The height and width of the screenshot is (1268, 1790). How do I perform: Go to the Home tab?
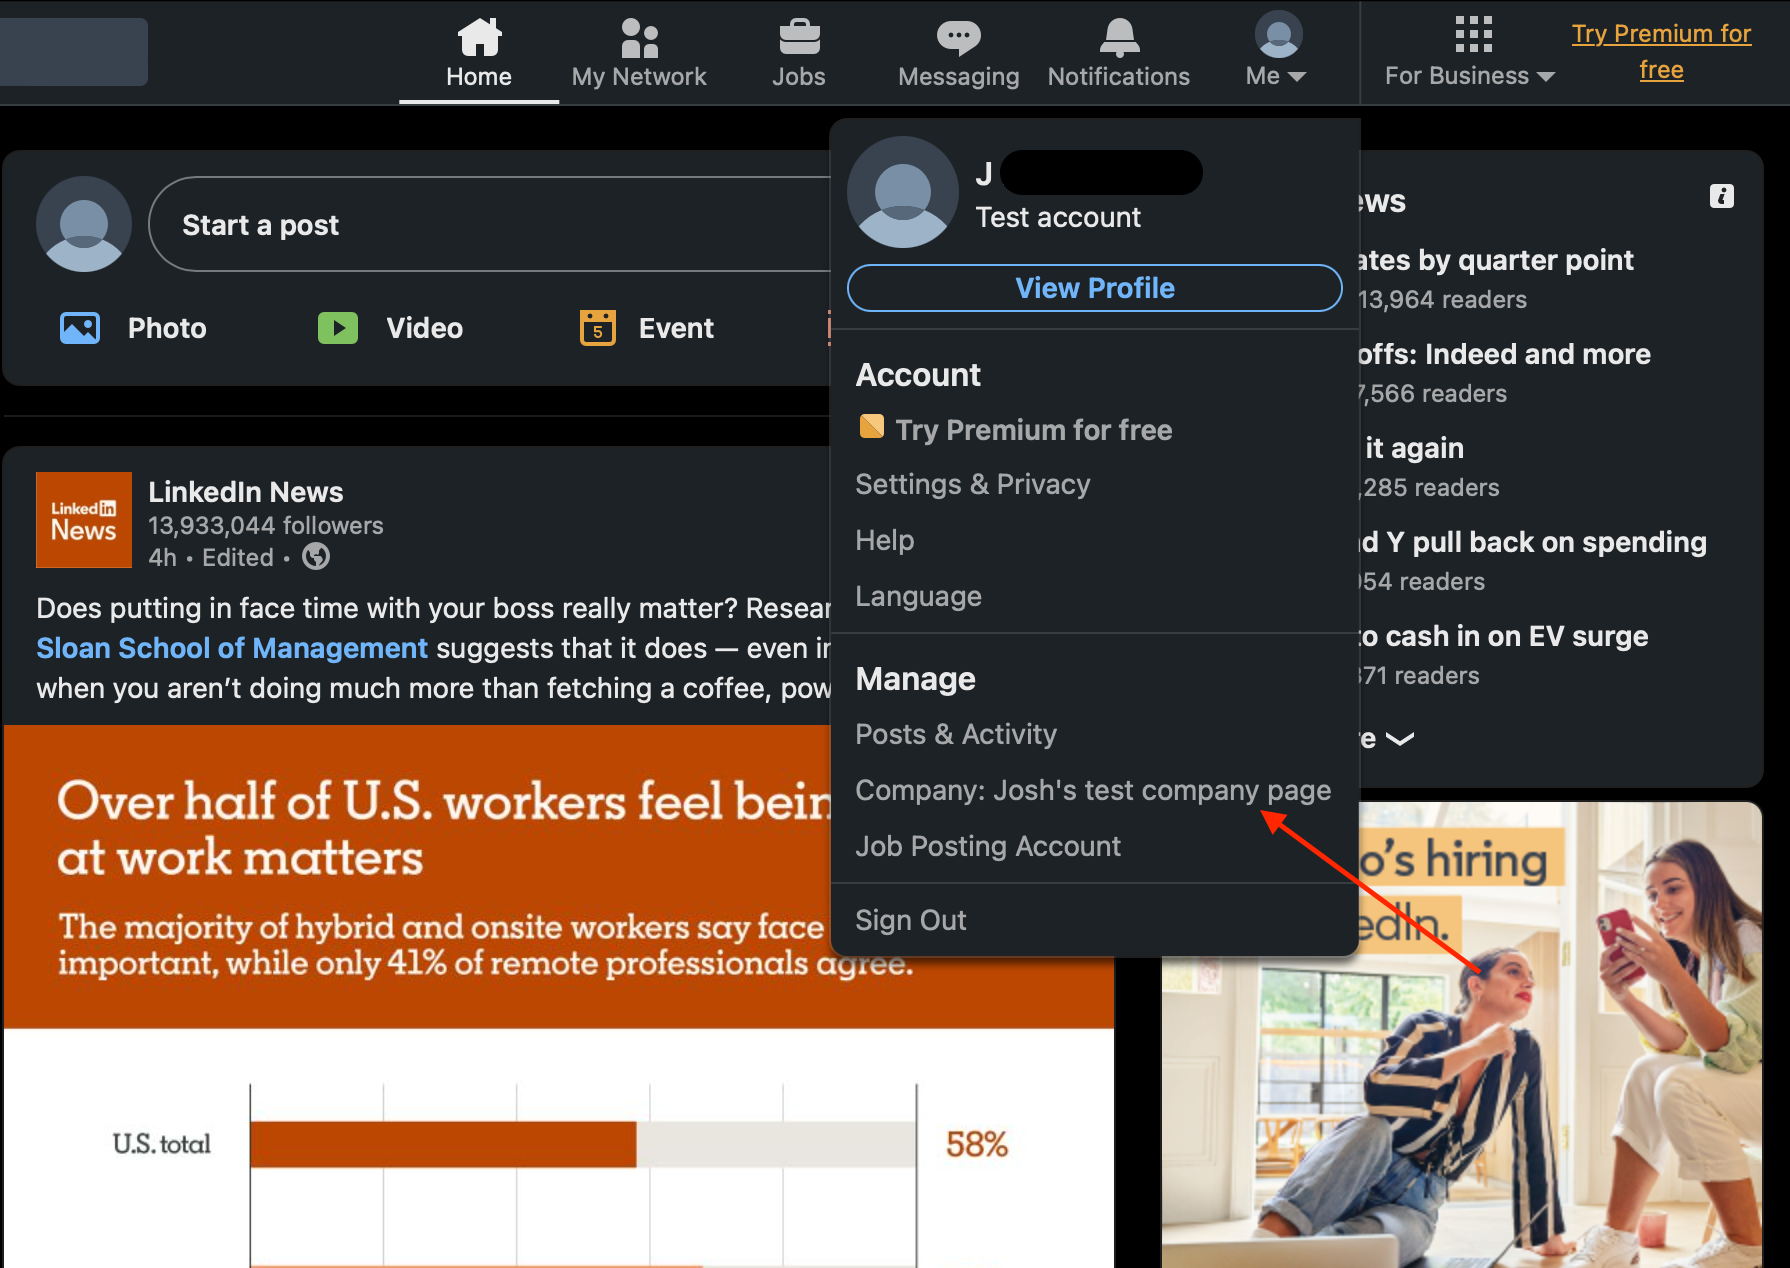click(479, 53)
